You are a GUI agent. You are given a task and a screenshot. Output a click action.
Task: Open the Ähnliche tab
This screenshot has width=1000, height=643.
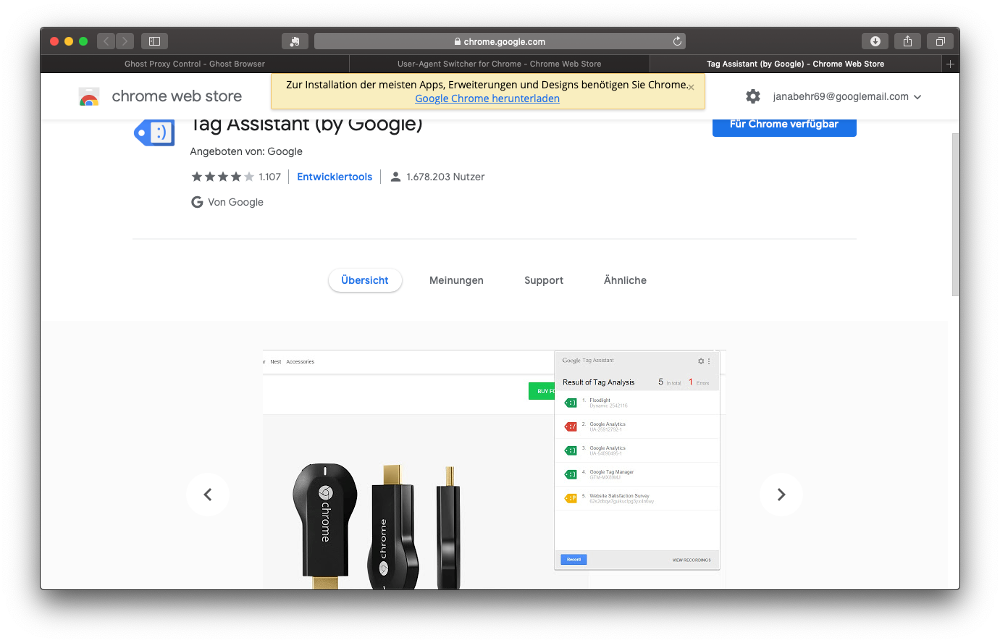click(625, 280)
